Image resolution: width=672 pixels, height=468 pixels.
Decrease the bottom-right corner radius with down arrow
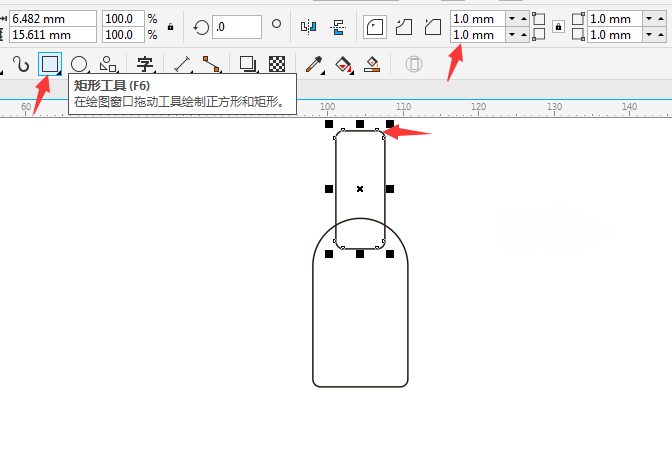649,35
